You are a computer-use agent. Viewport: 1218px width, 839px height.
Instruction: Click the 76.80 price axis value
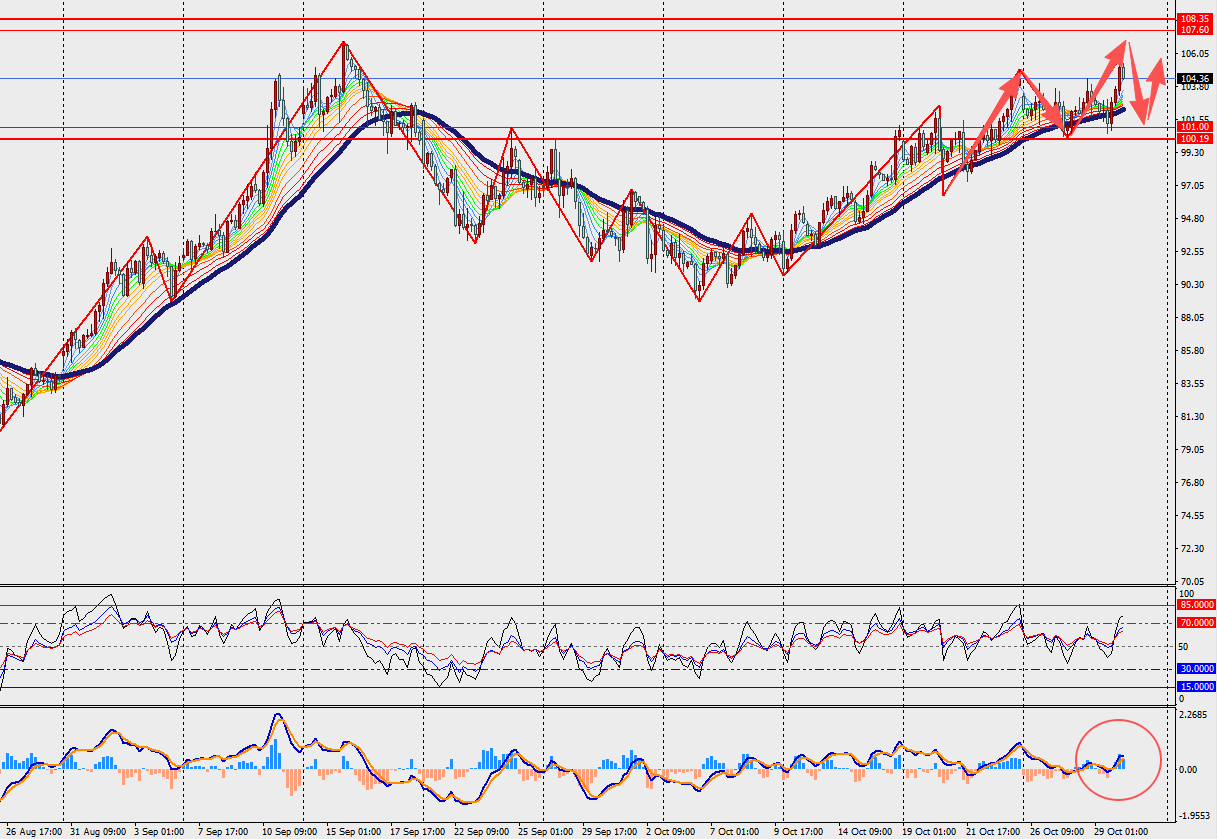click(1191, 483)
